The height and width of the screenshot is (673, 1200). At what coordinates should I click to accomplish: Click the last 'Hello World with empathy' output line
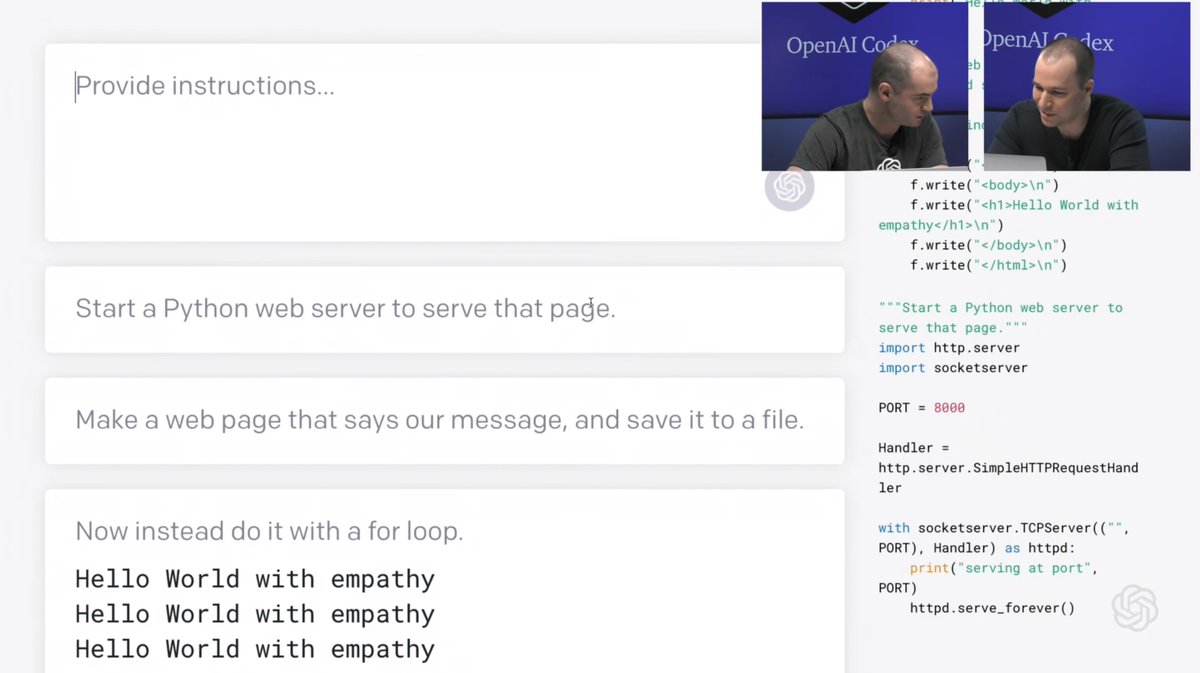255,649
